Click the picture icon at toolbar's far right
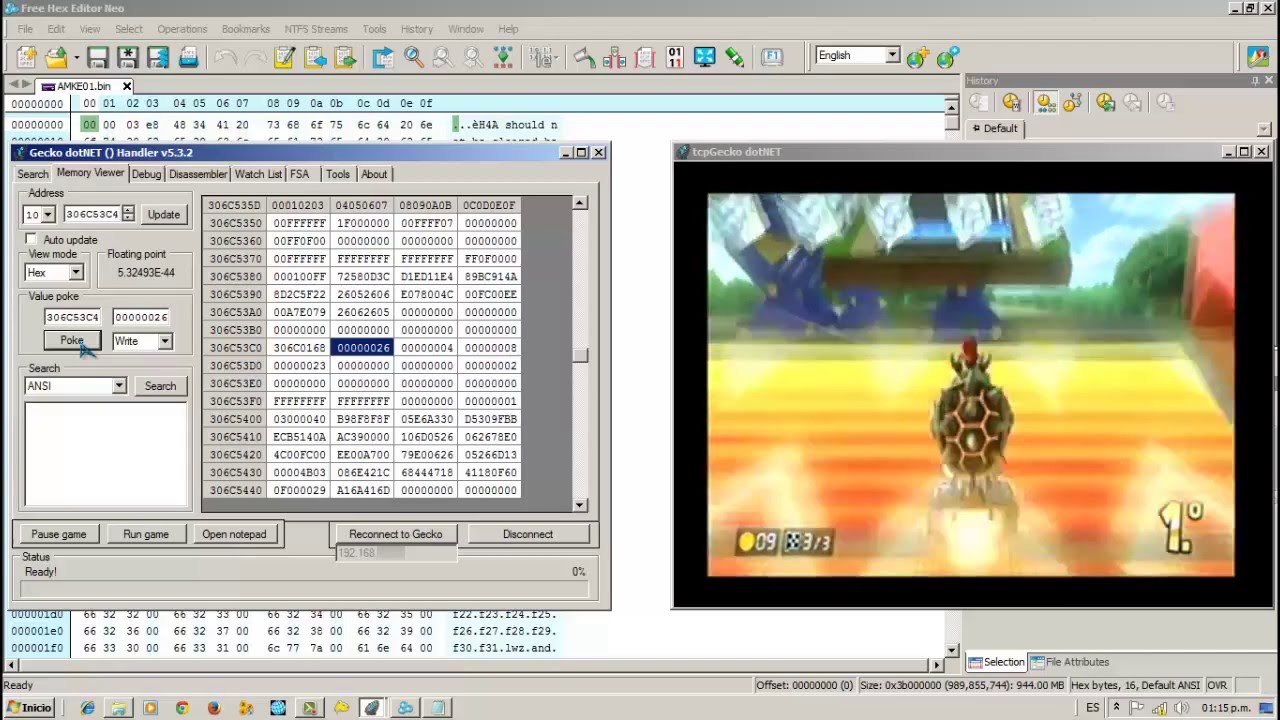The width and height of the screenshot is (1280, 720). point(1257,57)
